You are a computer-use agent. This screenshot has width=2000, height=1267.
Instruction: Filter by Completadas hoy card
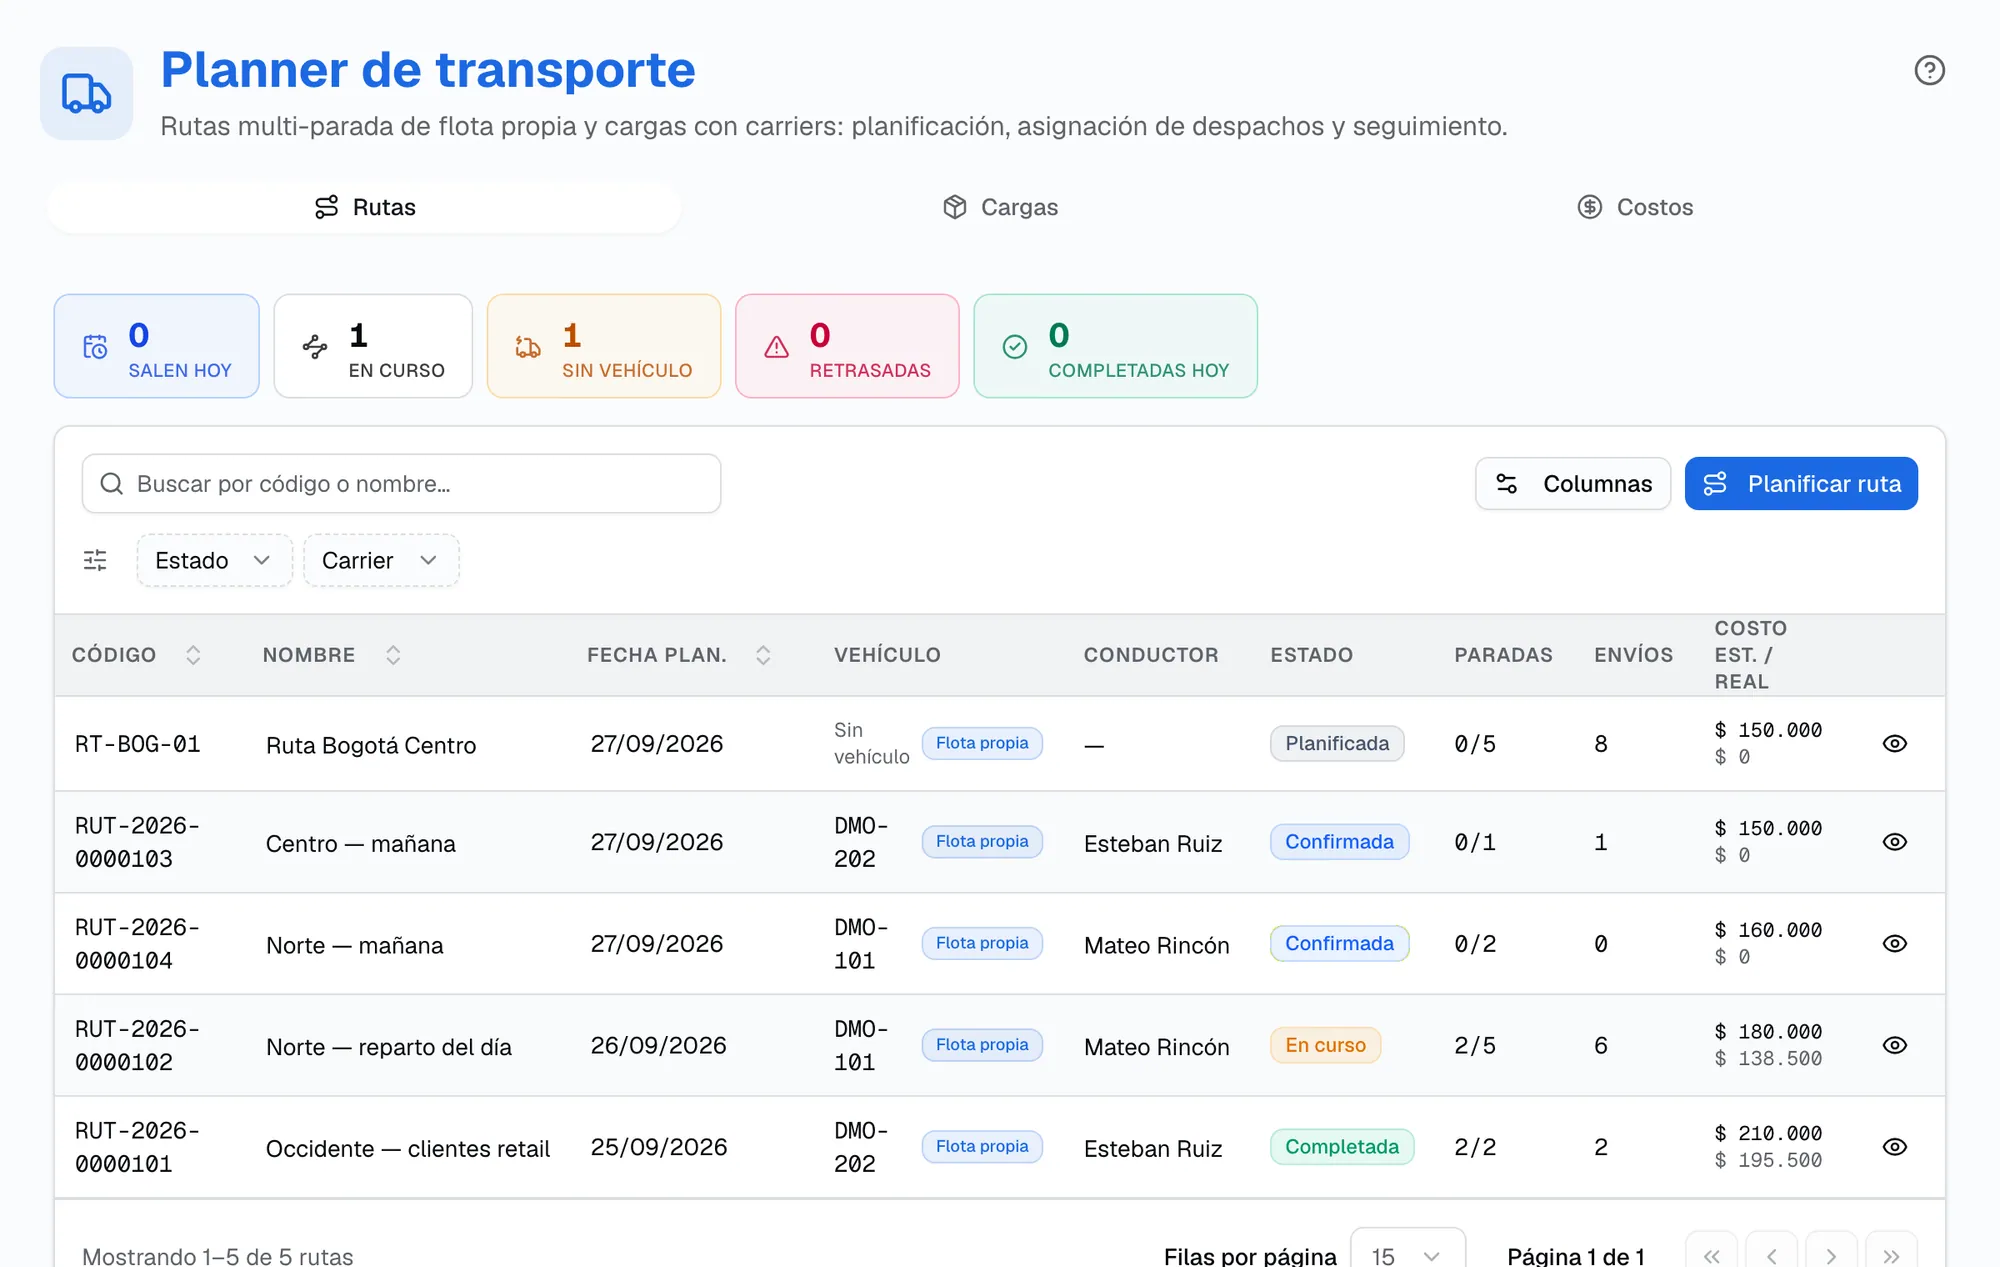[1116, 346]
